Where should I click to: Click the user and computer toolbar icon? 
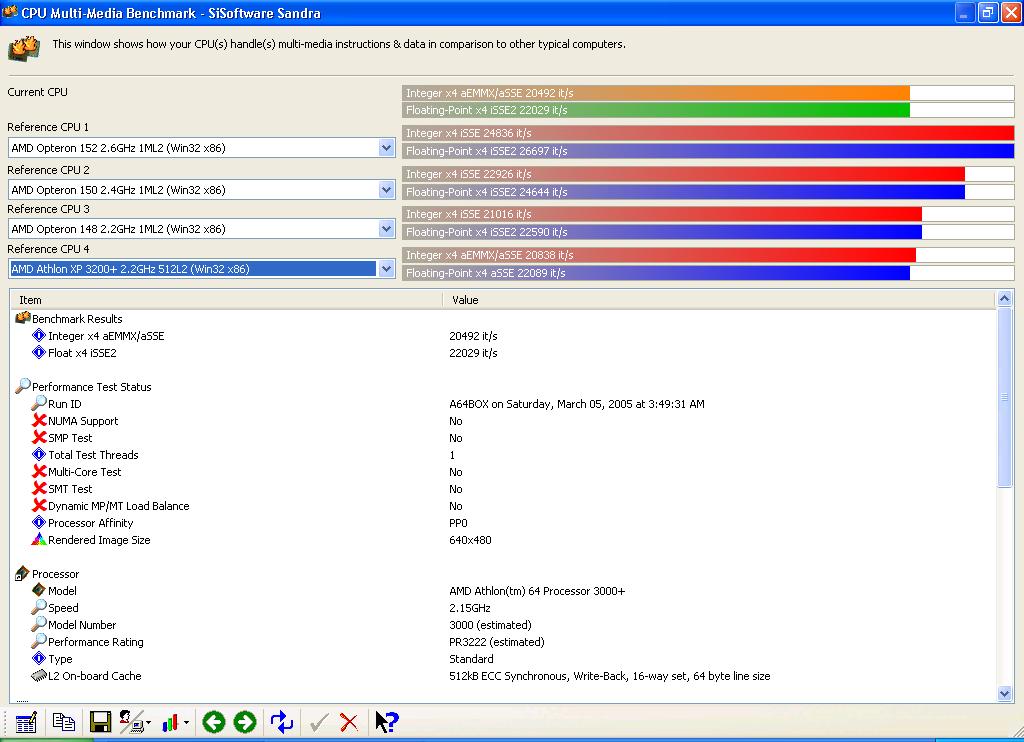pos(133,722)
